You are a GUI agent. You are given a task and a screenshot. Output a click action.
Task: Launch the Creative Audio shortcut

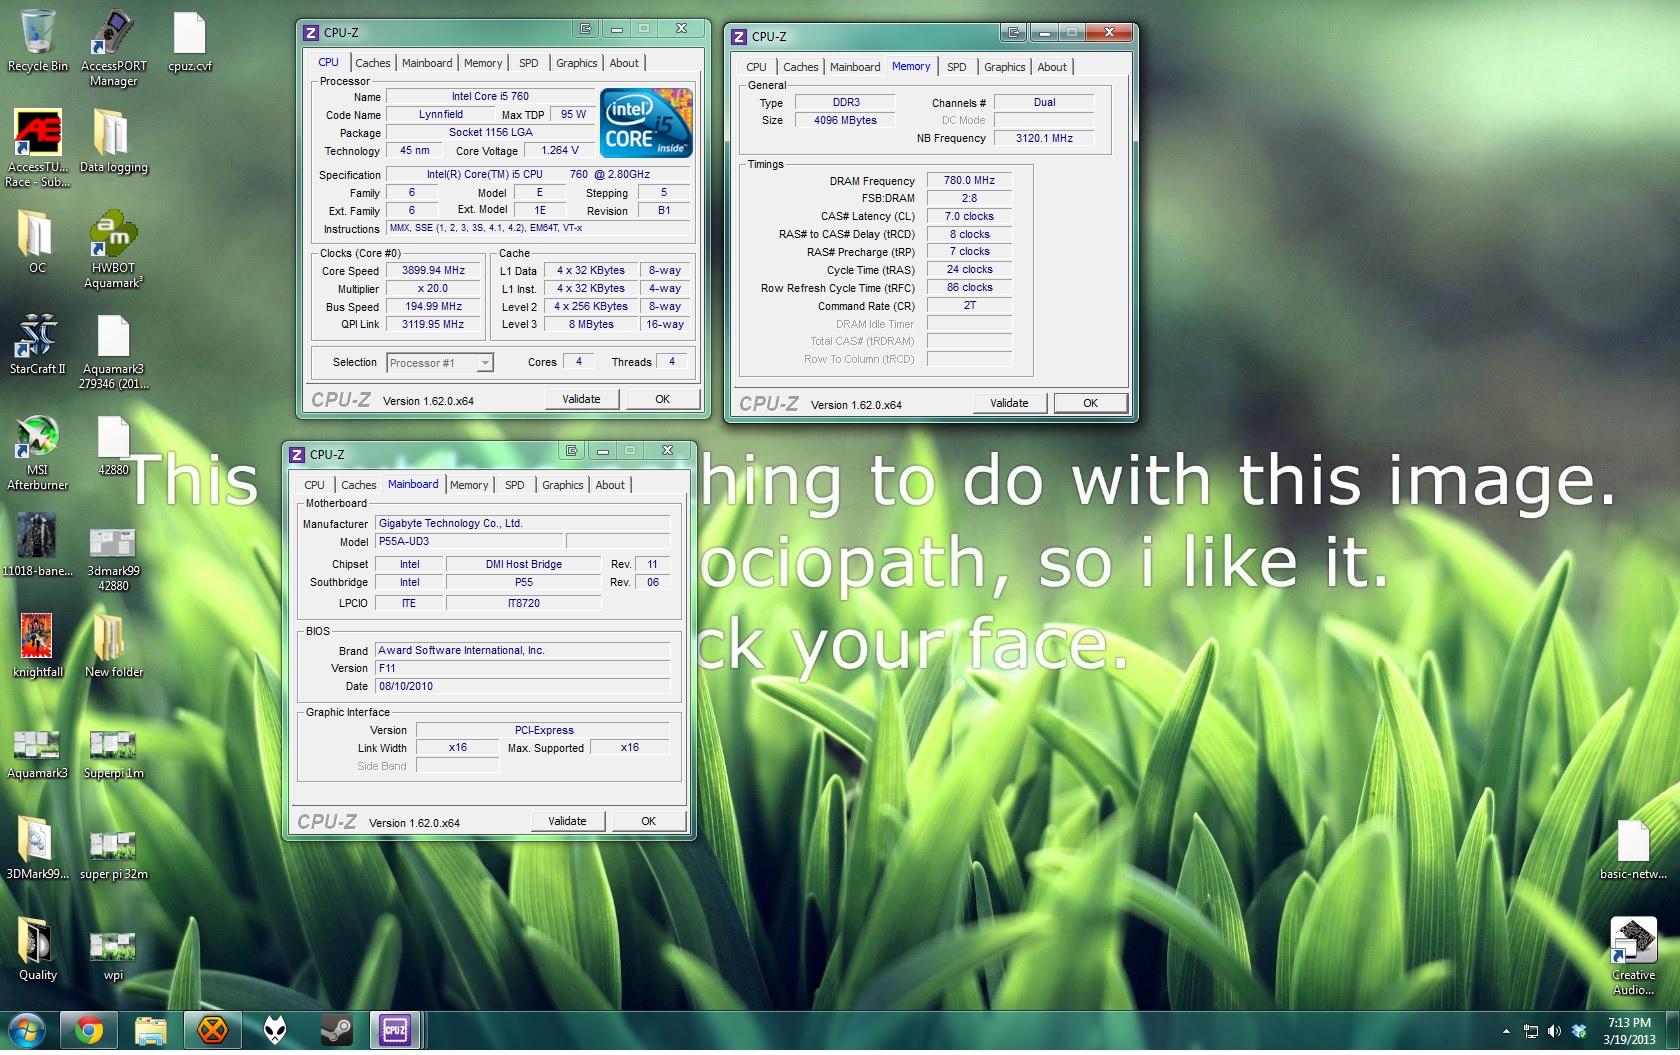coord(1633,956)
